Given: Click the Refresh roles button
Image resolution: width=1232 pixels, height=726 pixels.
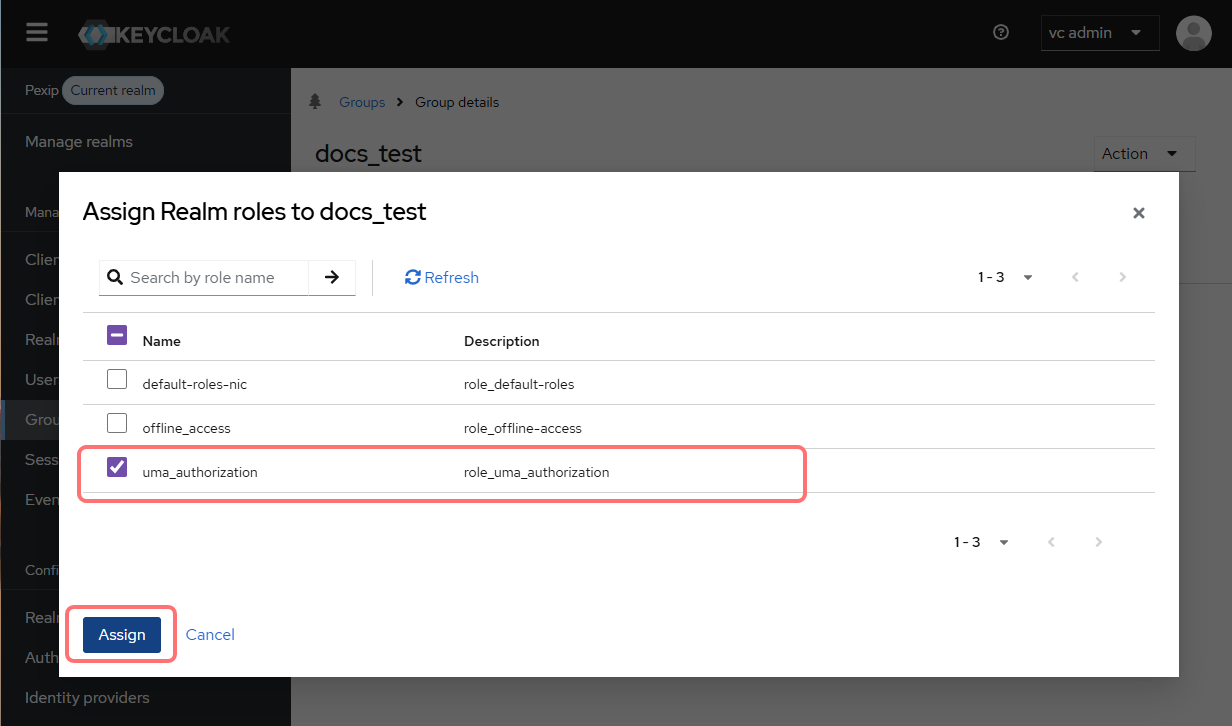Looking at the screenshot, I should click(442, 277).
